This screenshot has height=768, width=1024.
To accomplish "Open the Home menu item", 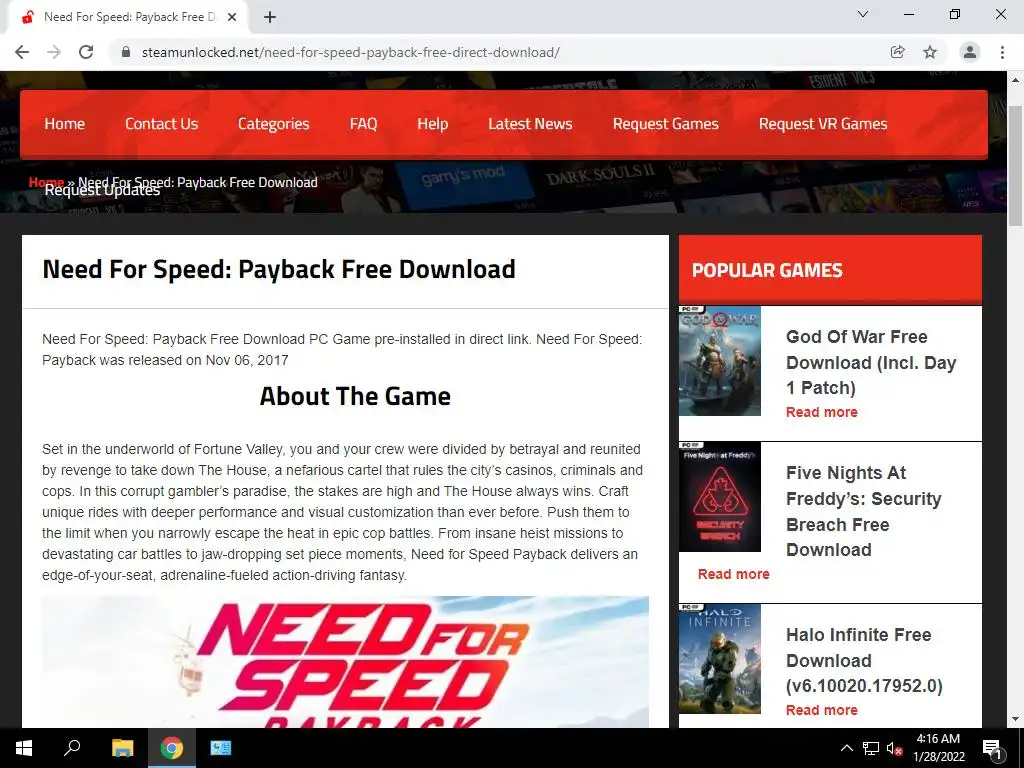I will click(x=65, y=123).
